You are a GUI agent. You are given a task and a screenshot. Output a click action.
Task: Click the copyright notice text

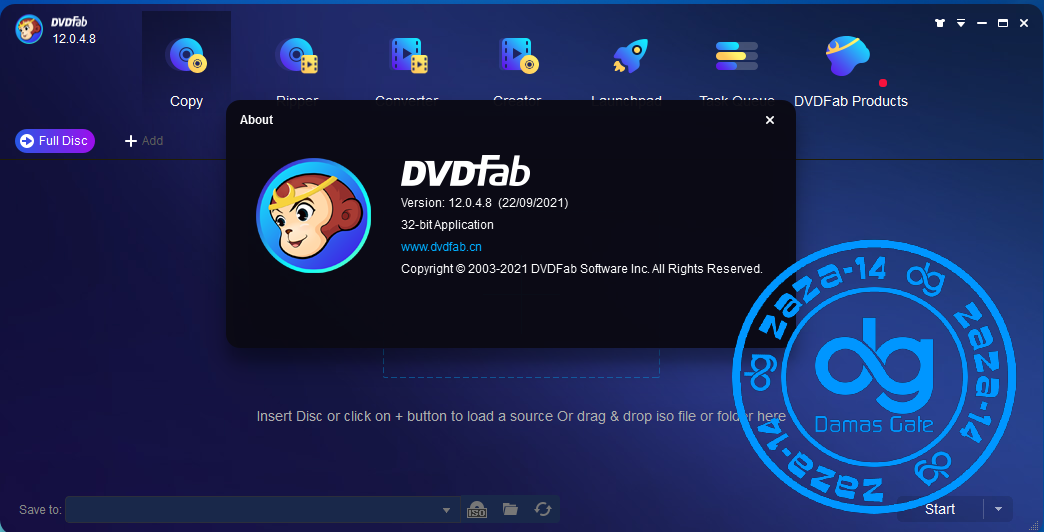click(581, 269)
